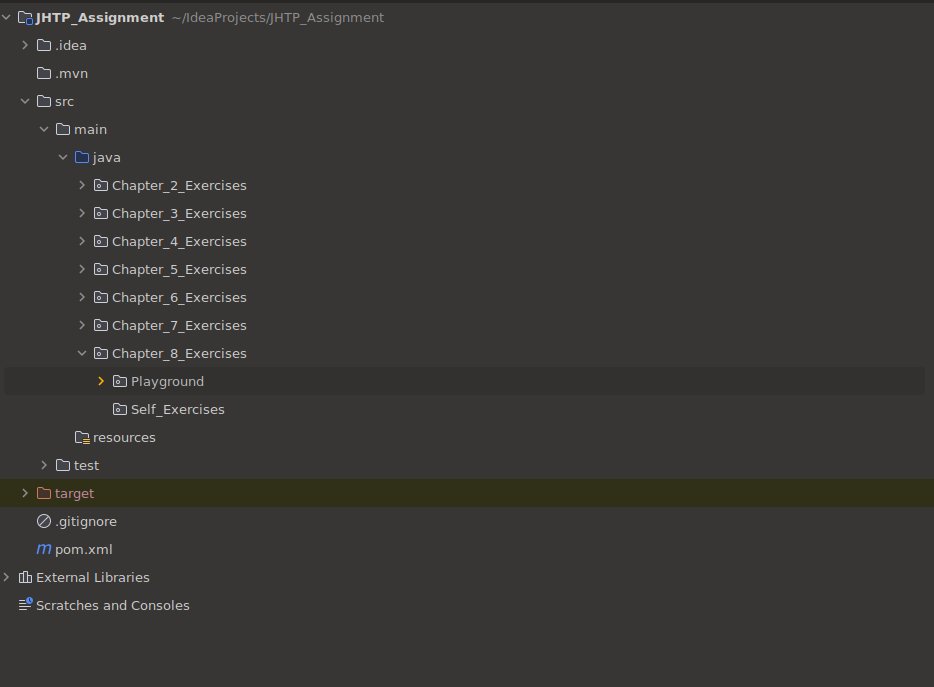Image resolution: width=934 pixels, height=687 pixels.
Task: Select the .idea folder label
Action: pos(71,45)
